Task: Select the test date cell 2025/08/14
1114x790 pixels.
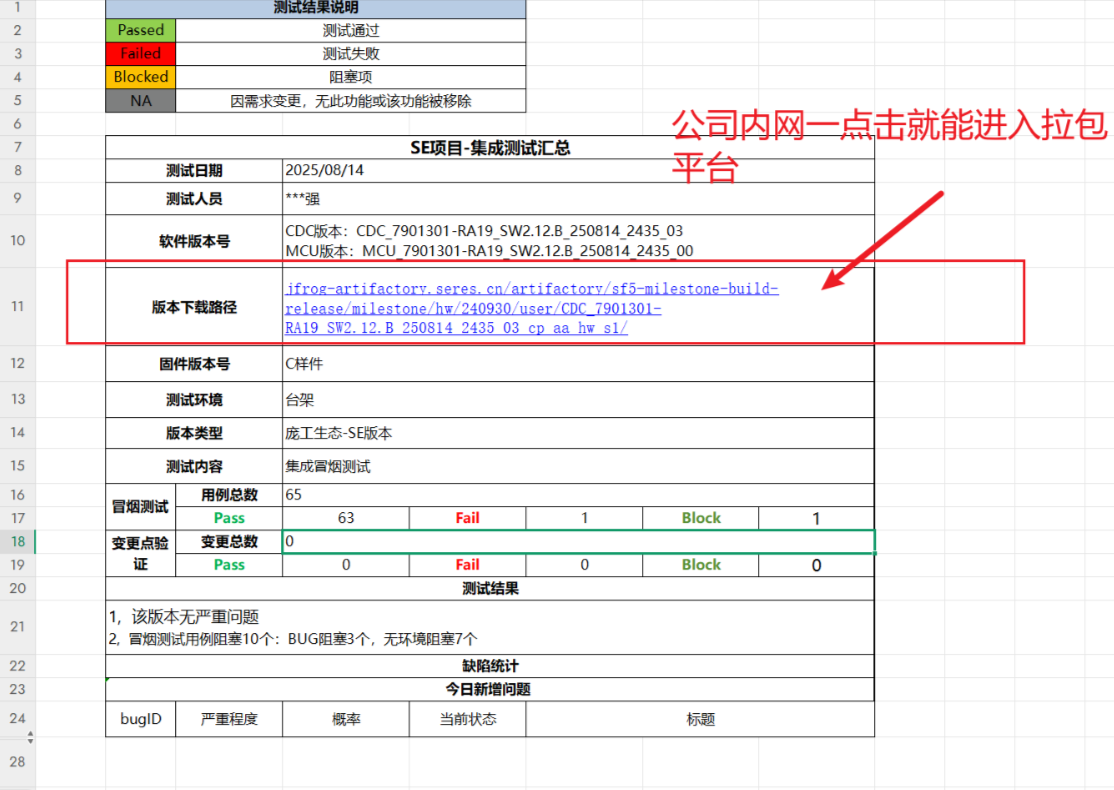Action: [578, 171]
